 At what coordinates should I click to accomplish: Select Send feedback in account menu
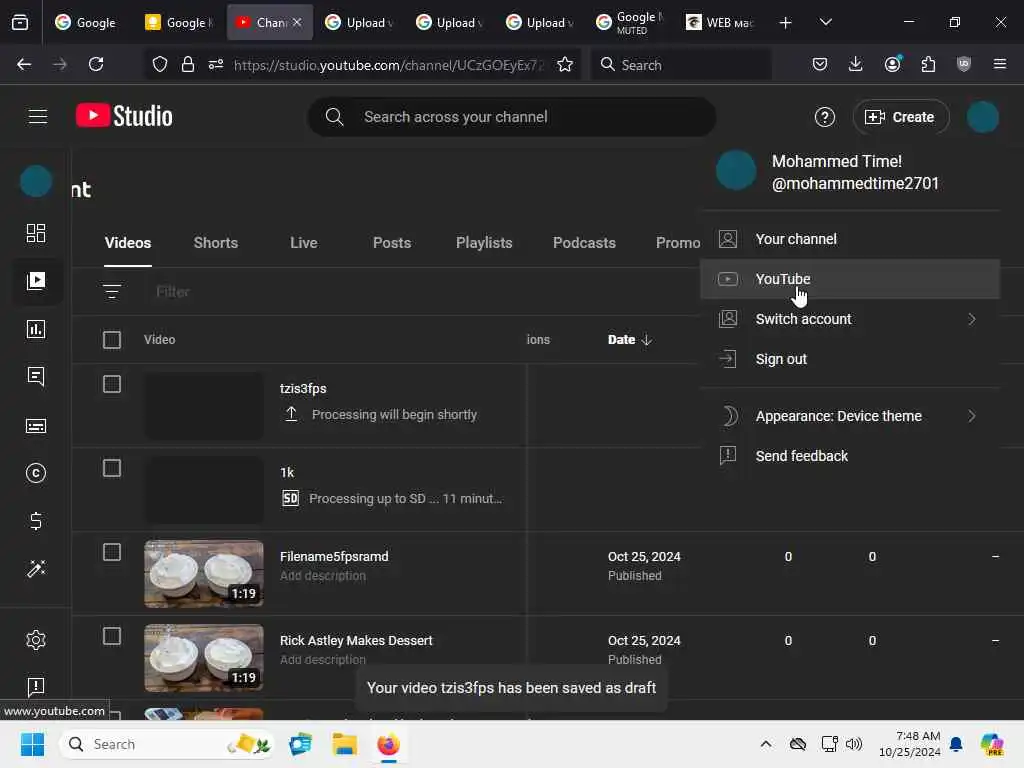(x=850, y=456)
